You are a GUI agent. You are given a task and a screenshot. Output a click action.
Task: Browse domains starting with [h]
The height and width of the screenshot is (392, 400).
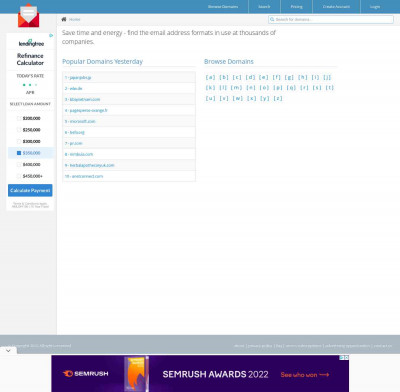click(303, 77)
